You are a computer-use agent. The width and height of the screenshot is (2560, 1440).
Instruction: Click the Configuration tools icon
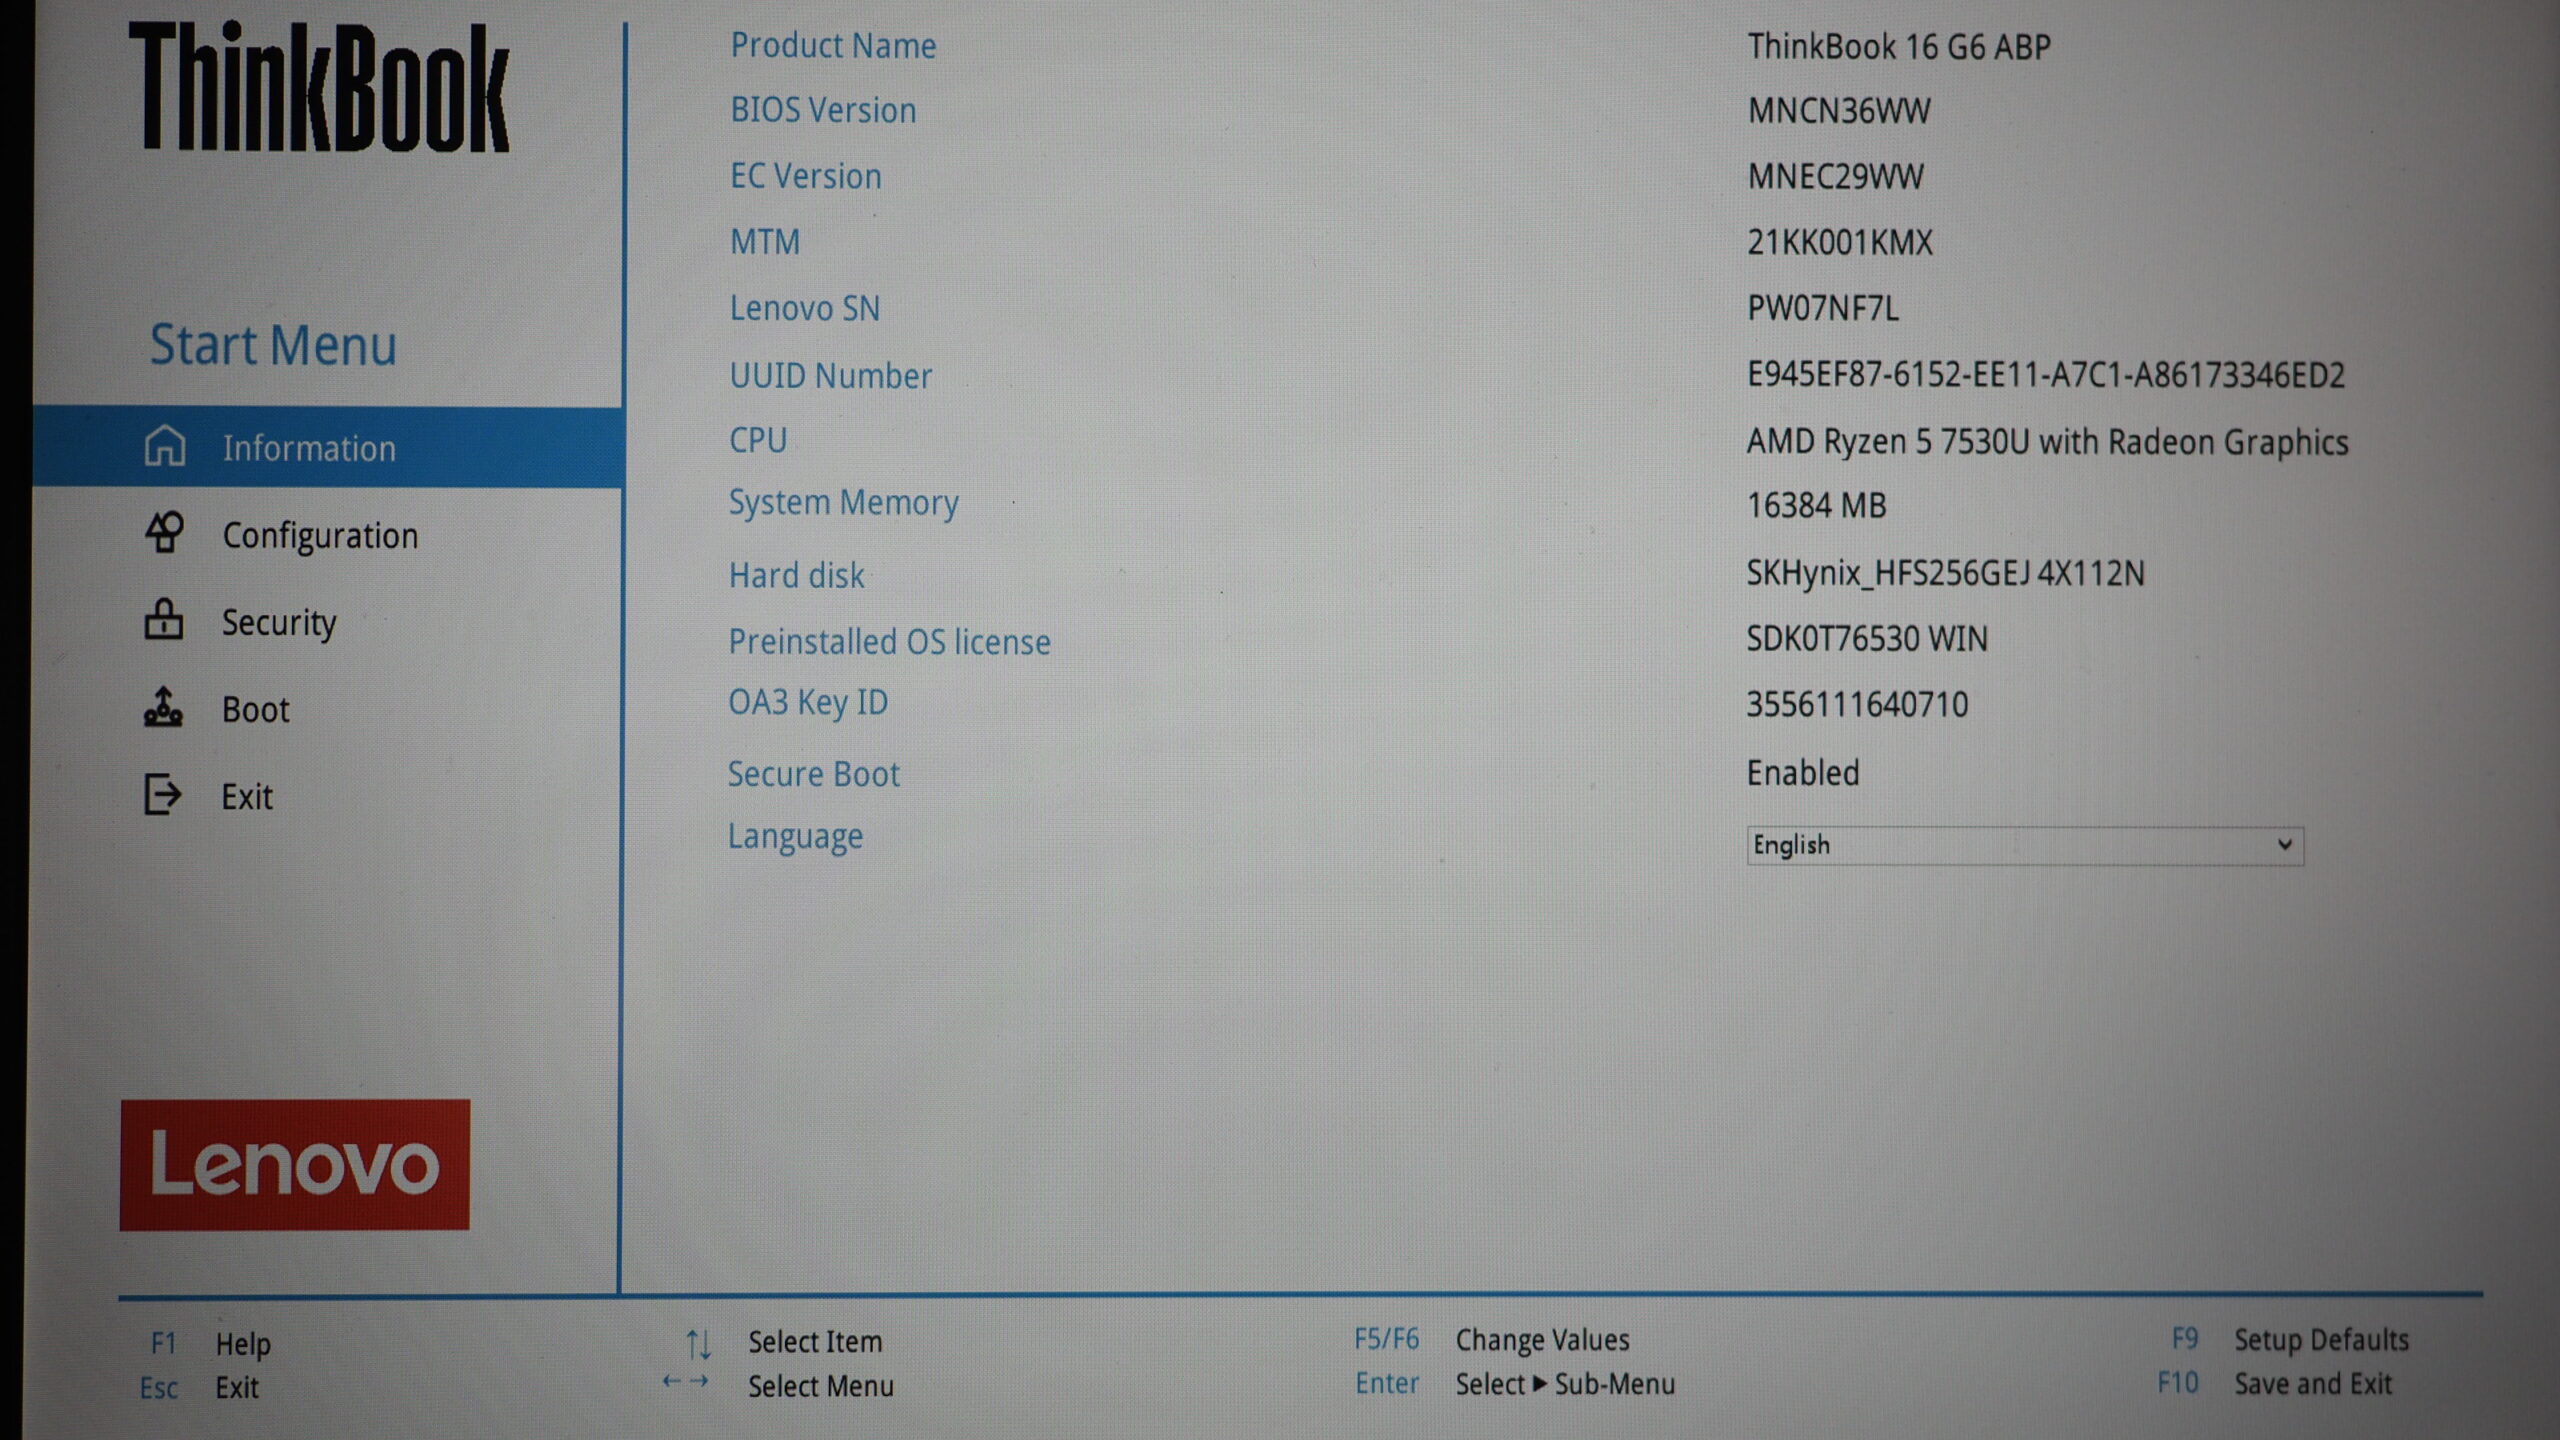tap(164, 533)
